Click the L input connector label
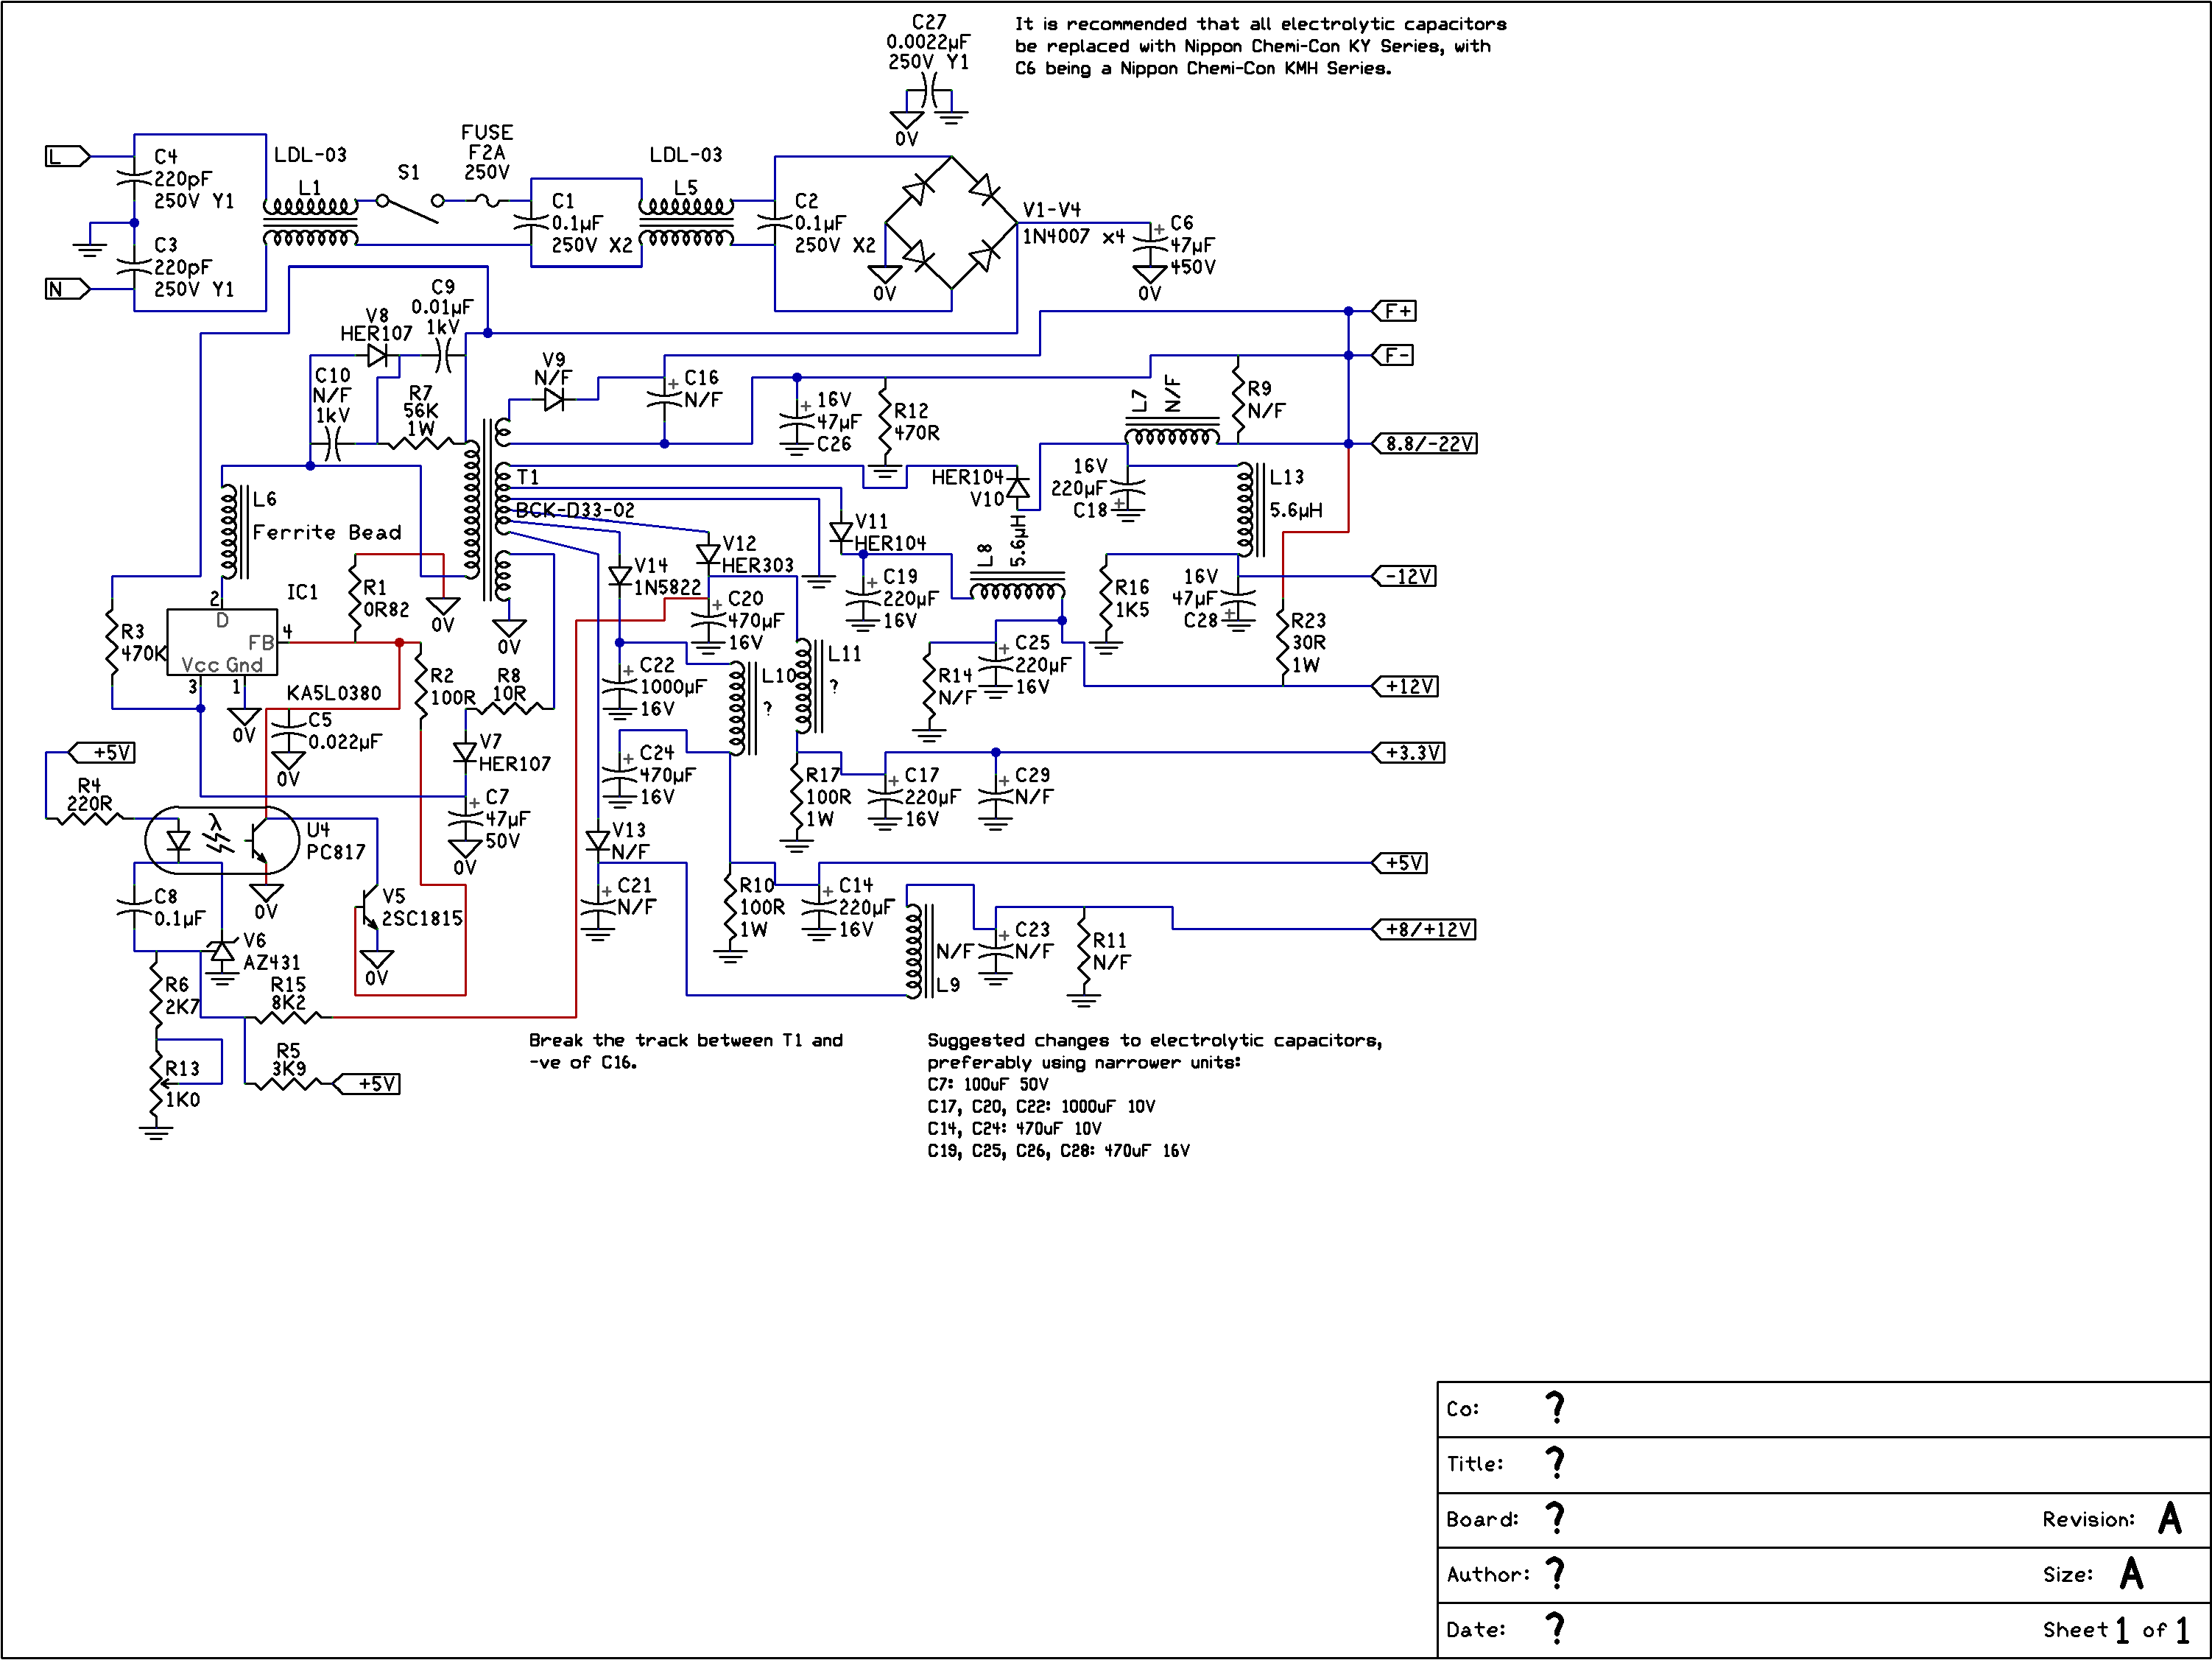 [x=67, y=156]
